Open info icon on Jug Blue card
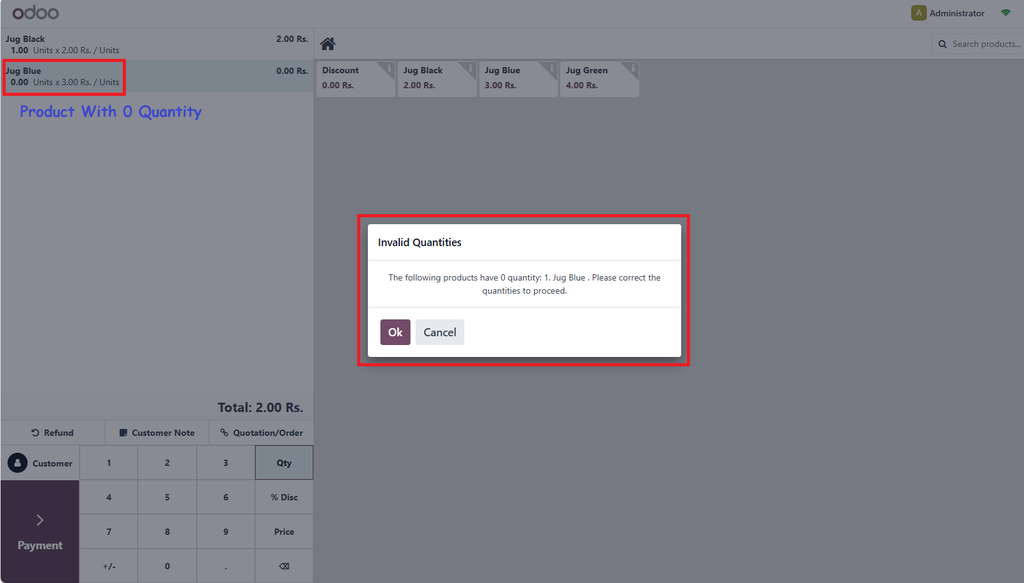1024x583 pixels. point(552,68)
